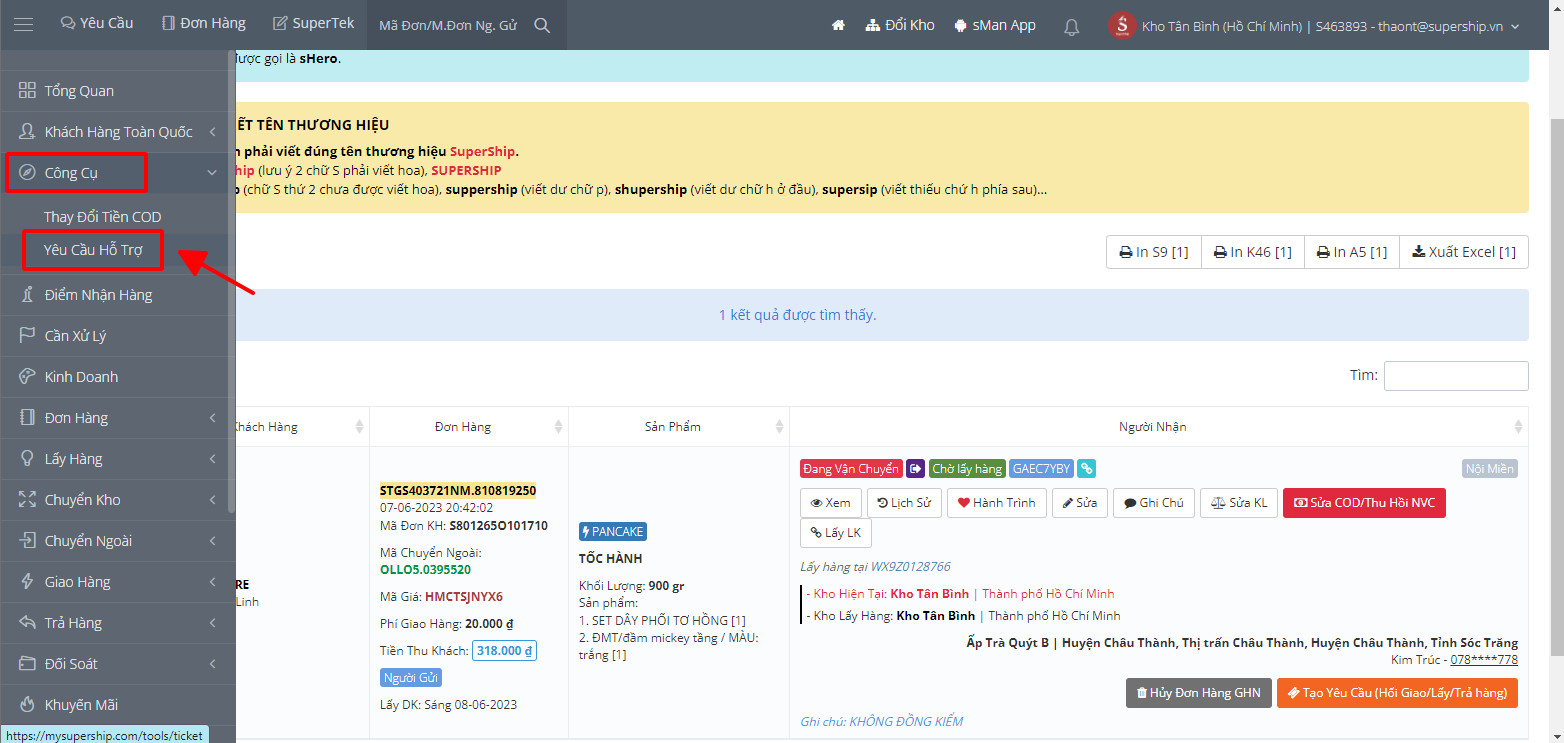
Task: Select Yêu Cầu Hỗ Trợ submenu item
Action: [x=91, y=250]
